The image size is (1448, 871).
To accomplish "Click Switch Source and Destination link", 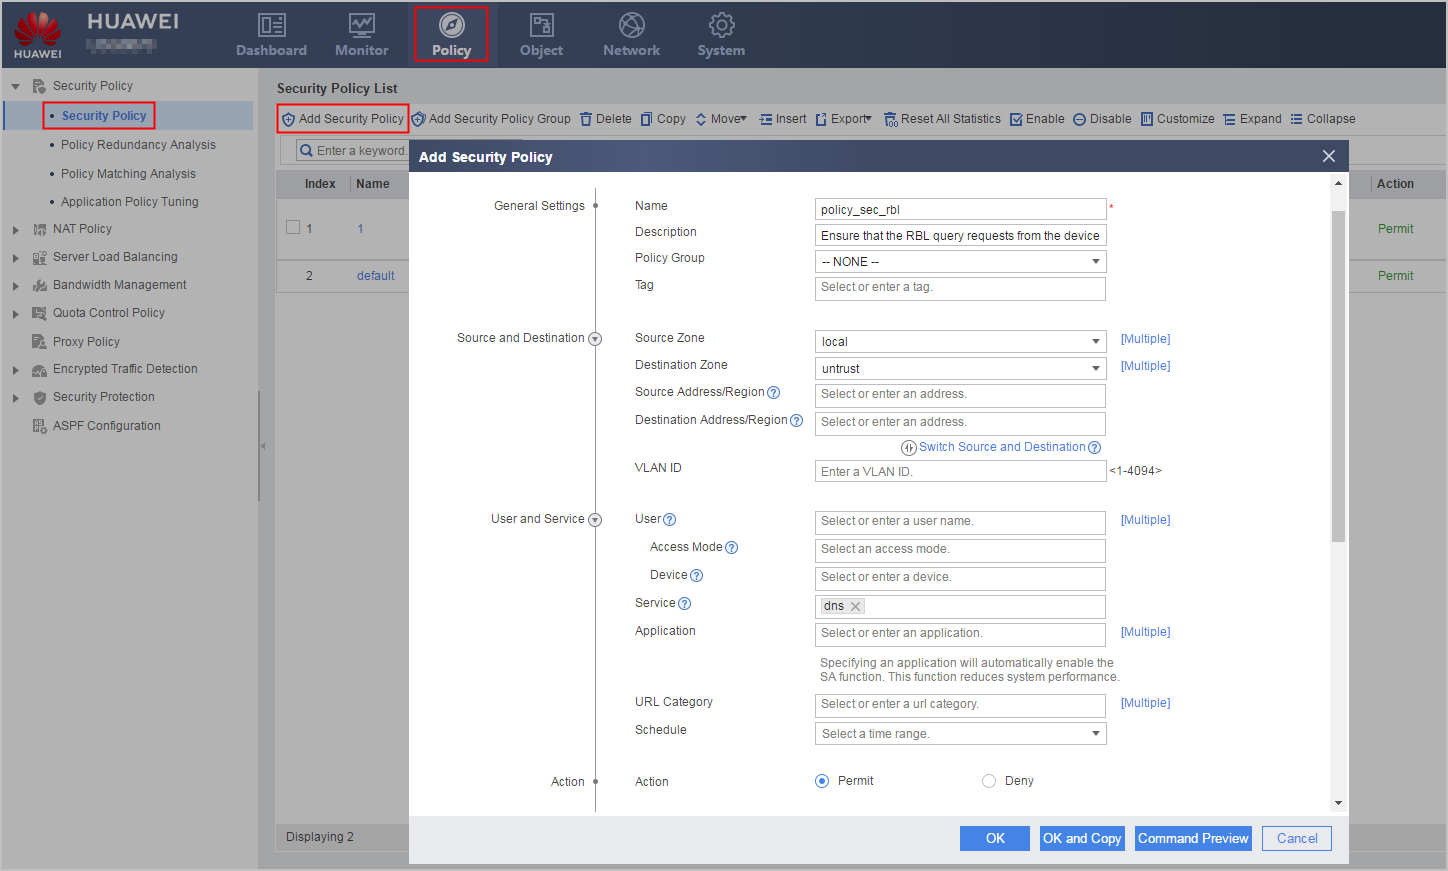I will (x=1001, y=447).
